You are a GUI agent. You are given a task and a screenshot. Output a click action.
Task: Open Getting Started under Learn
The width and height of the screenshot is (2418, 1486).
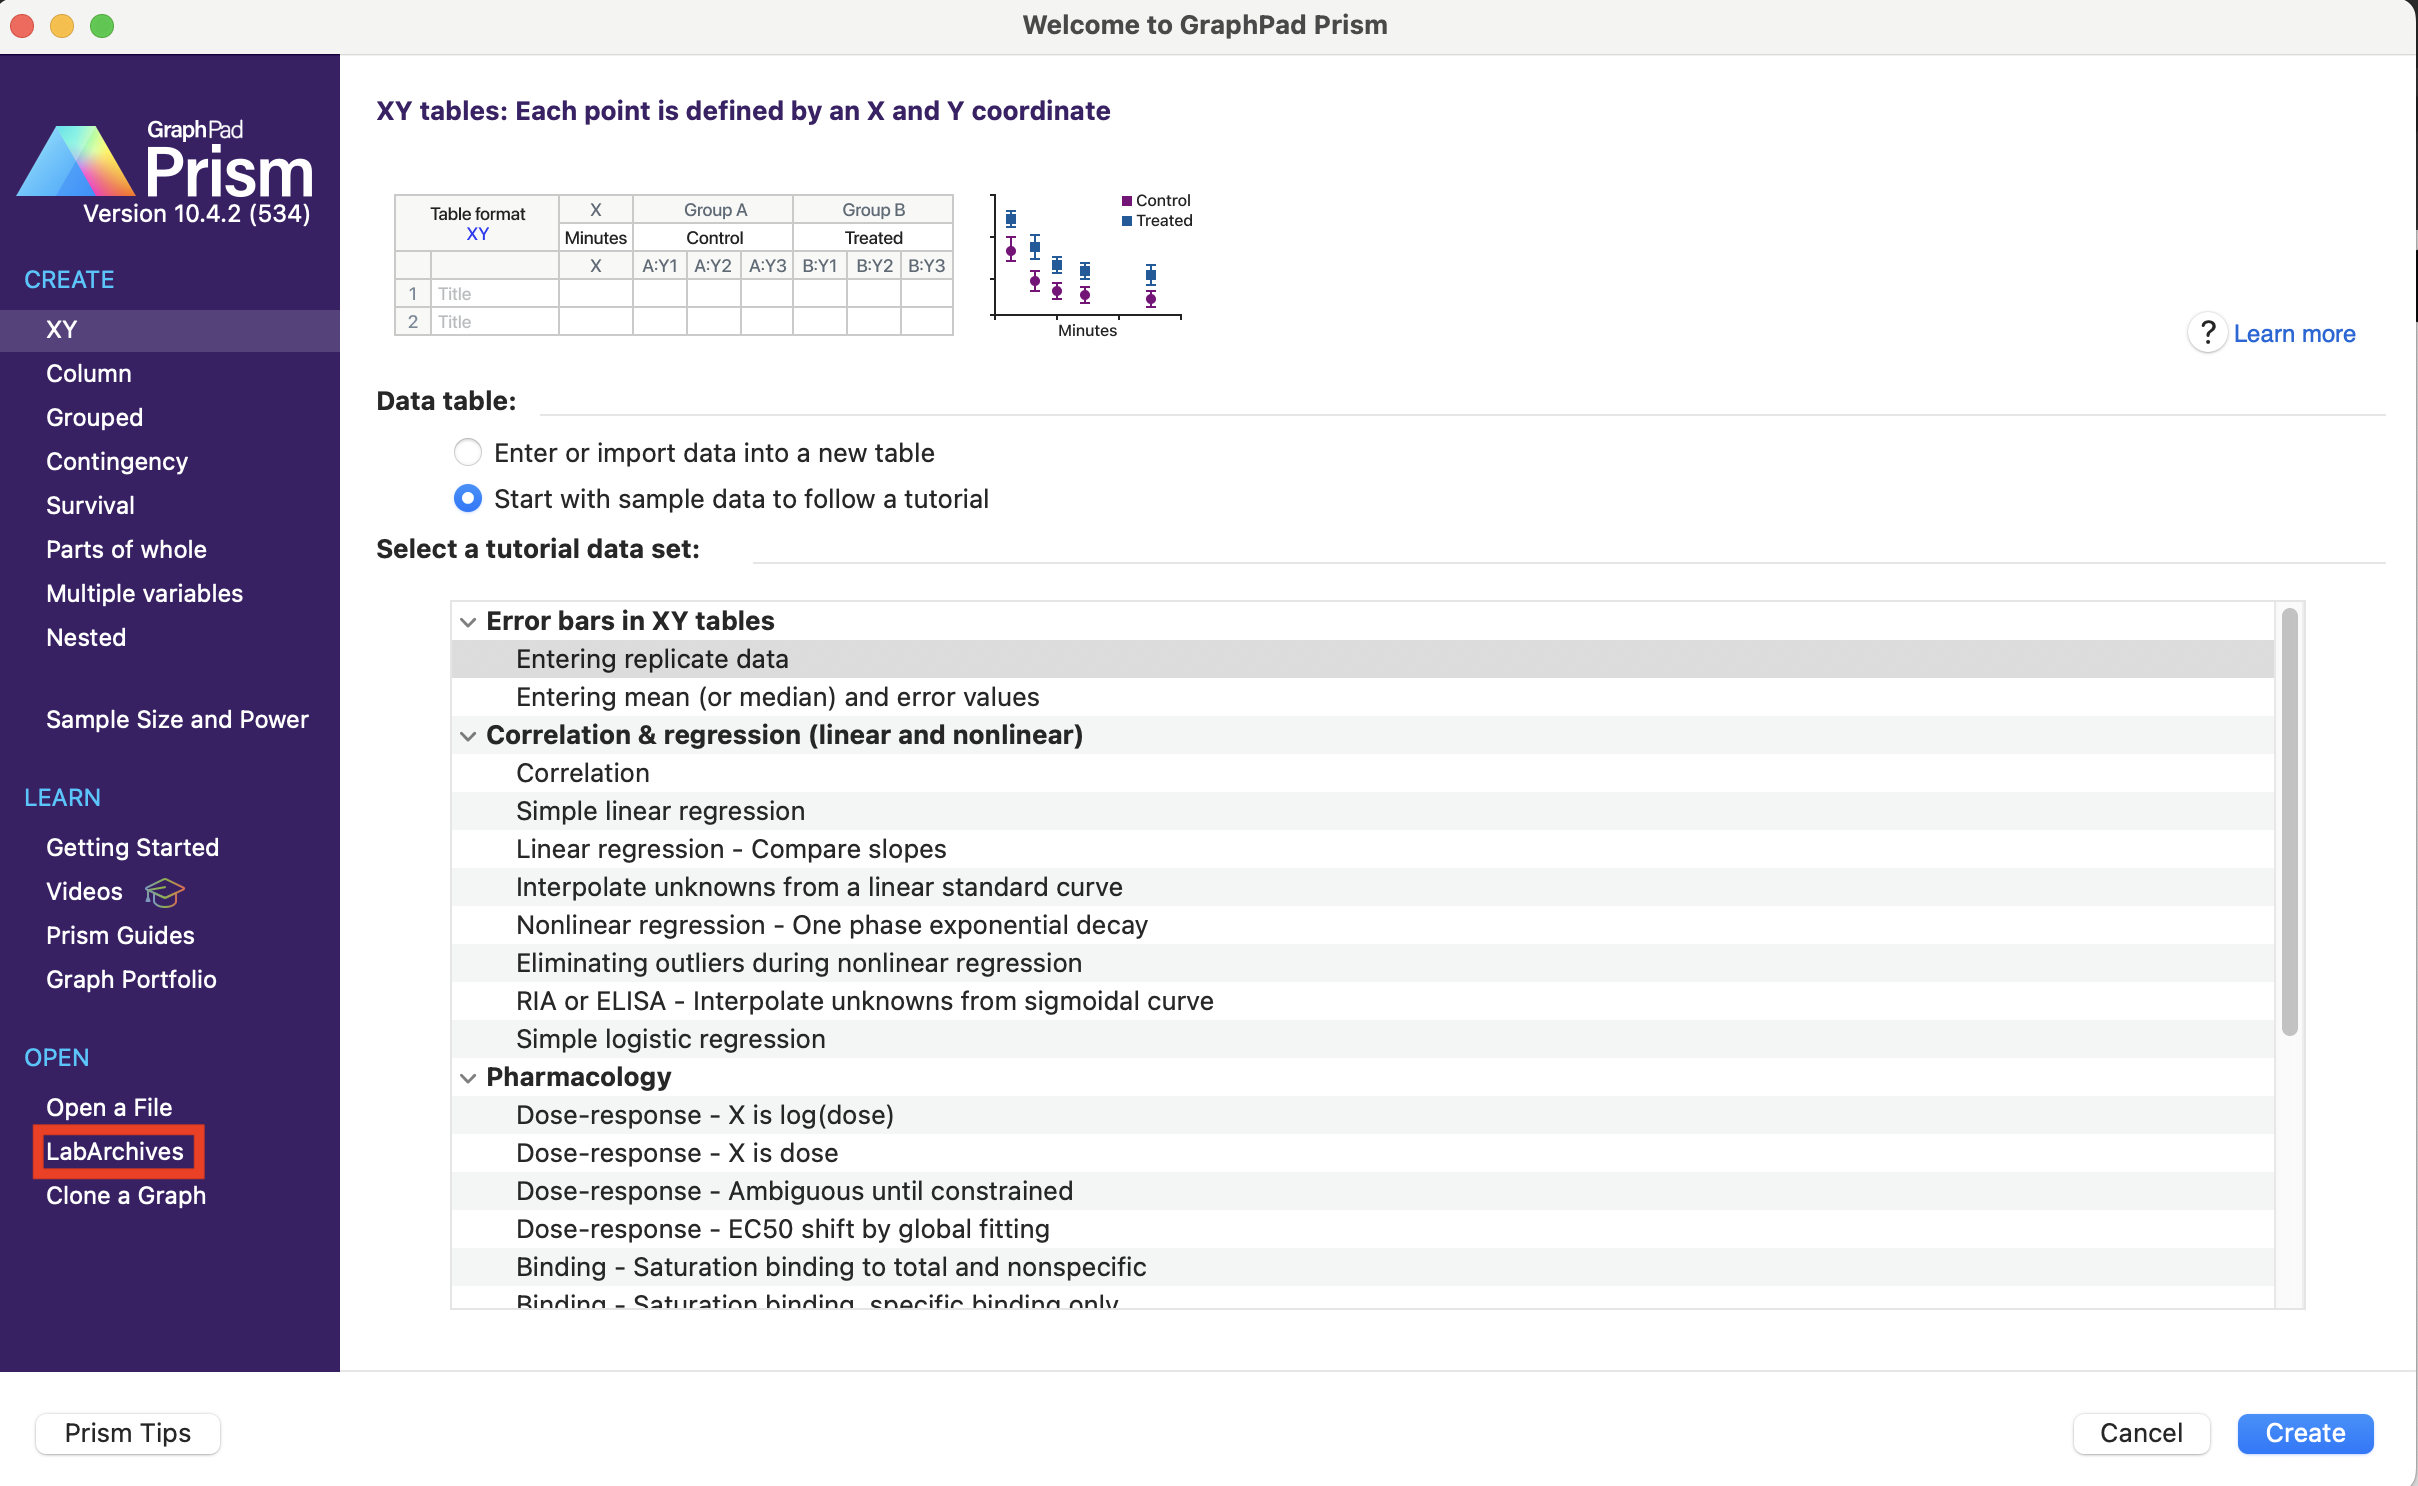point(132,847)
